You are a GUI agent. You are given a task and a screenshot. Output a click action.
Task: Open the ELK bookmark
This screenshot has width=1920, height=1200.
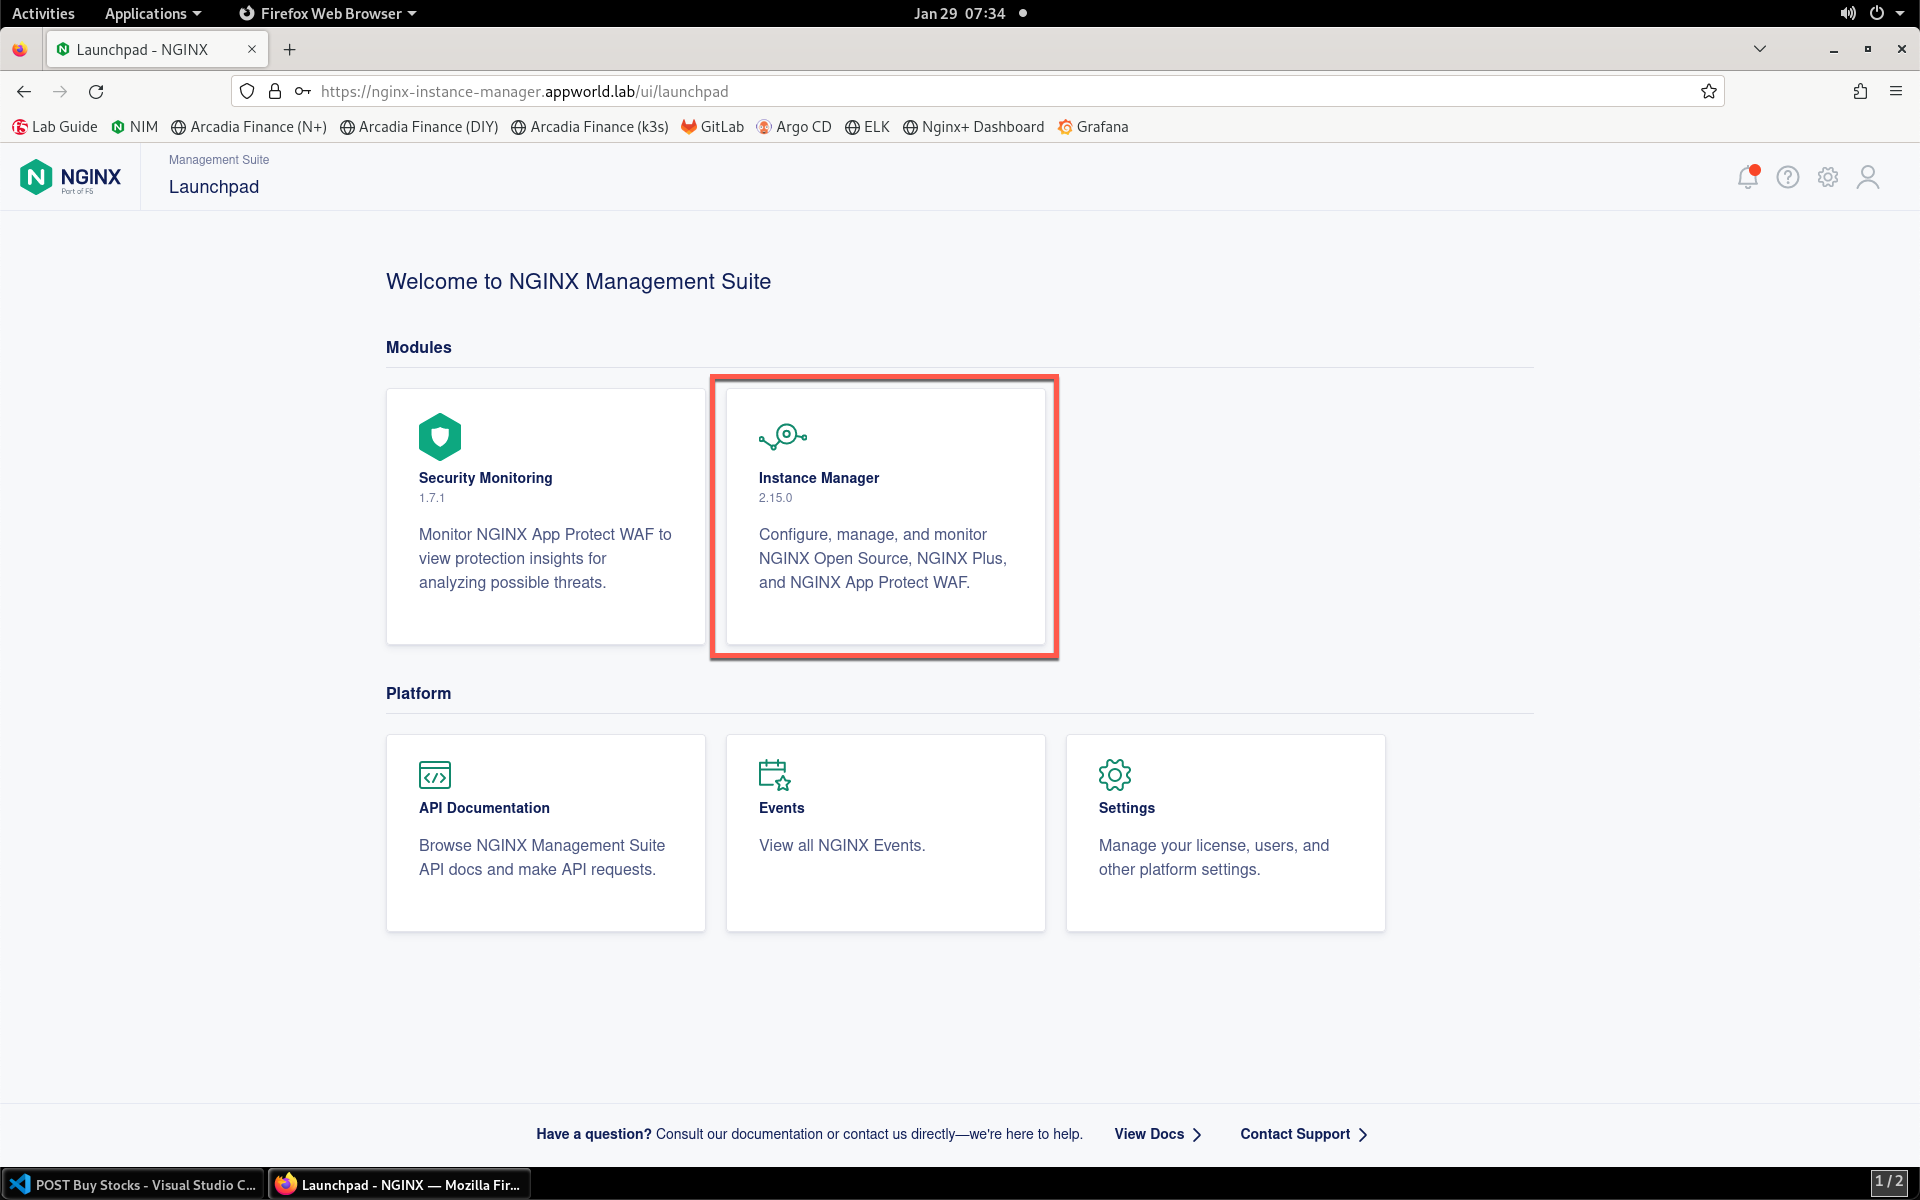click(x=867, y=127)
